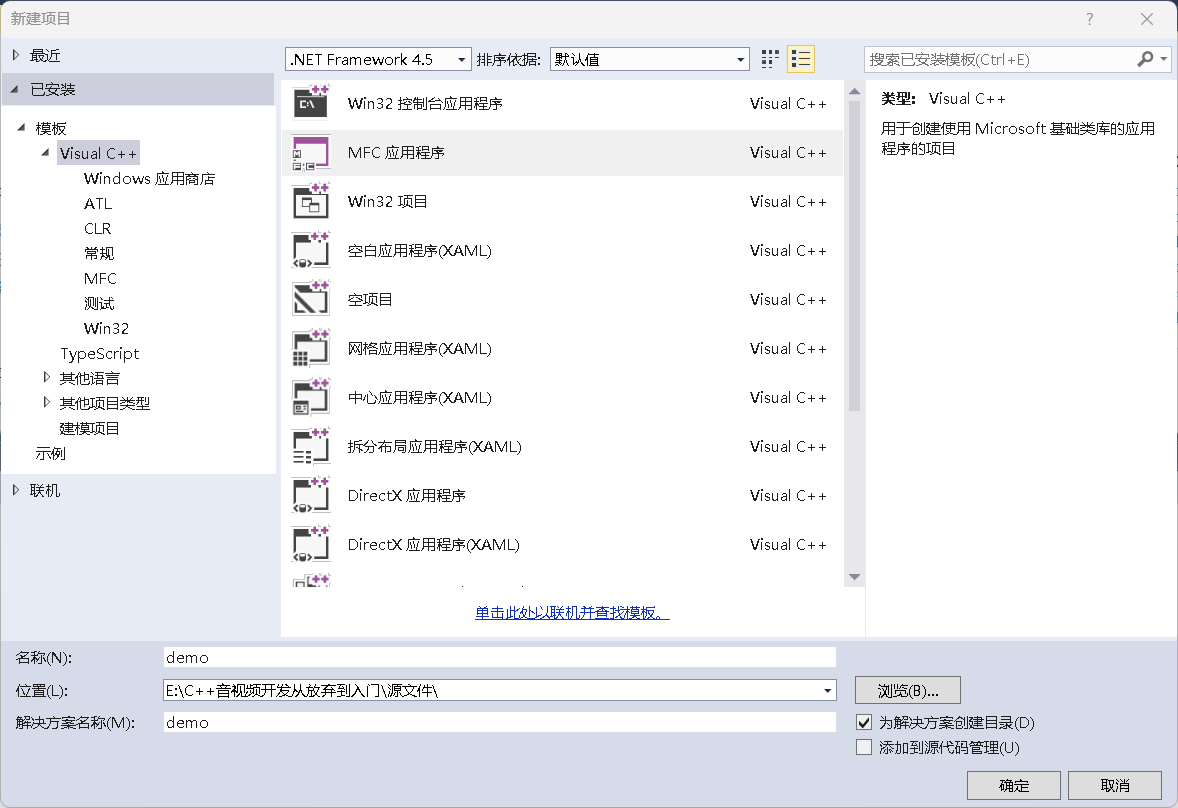Collapse the 已安装 section
The image size is (1178, 808).
point(14,89)
